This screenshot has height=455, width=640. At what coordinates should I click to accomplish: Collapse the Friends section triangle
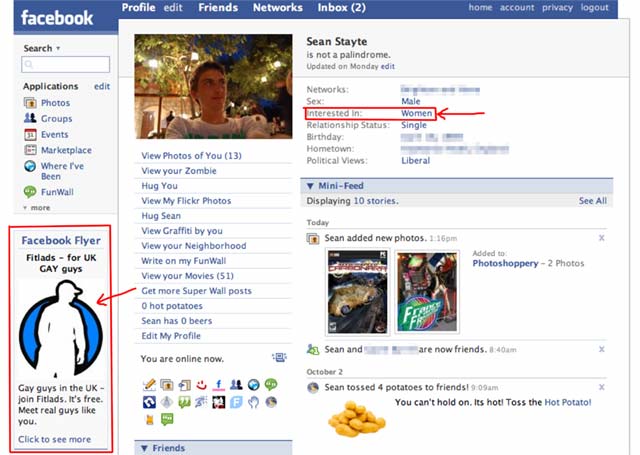pos(144,448)
